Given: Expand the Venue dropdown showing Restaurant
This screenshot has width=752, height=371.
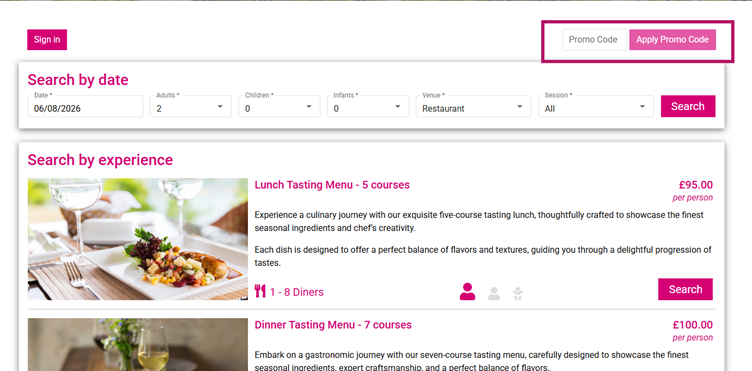Looking at the screenshot, I should [473, 106].
